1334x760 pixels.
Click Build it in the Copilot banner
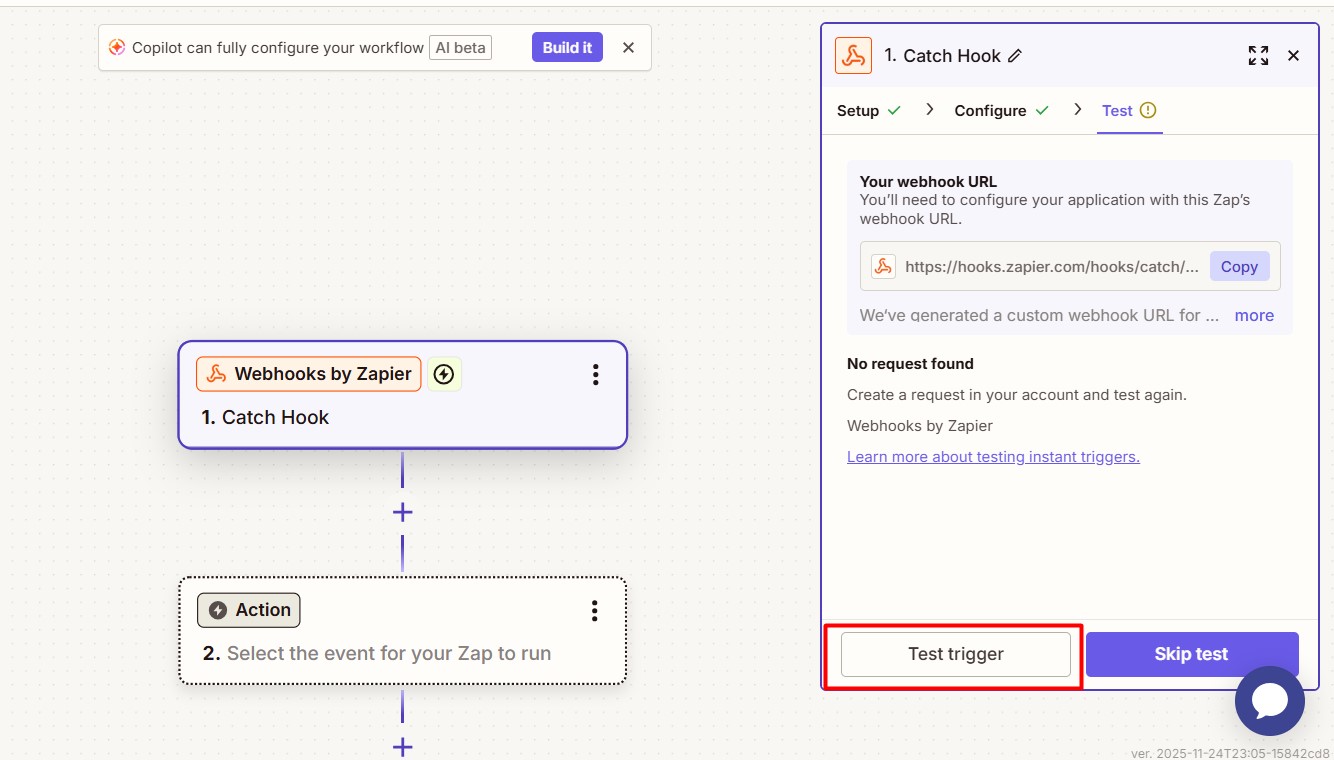(567, 47)
